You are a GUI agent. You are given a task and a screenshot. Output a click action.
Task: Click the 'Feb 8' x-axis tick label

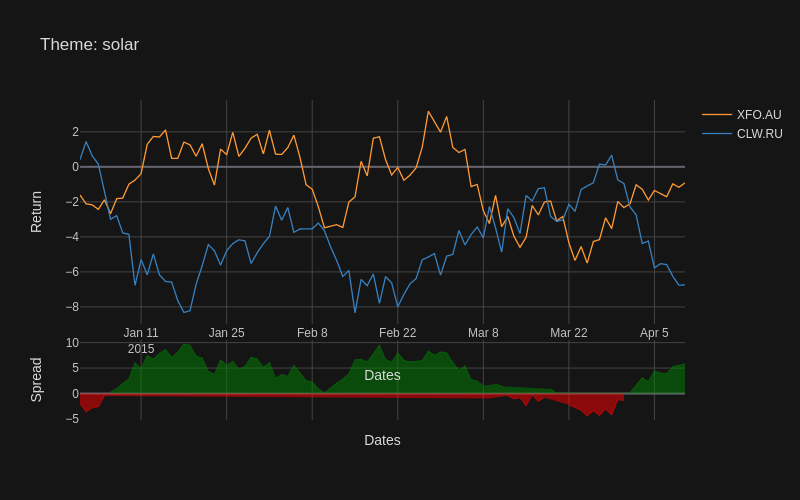pos(312,333)
